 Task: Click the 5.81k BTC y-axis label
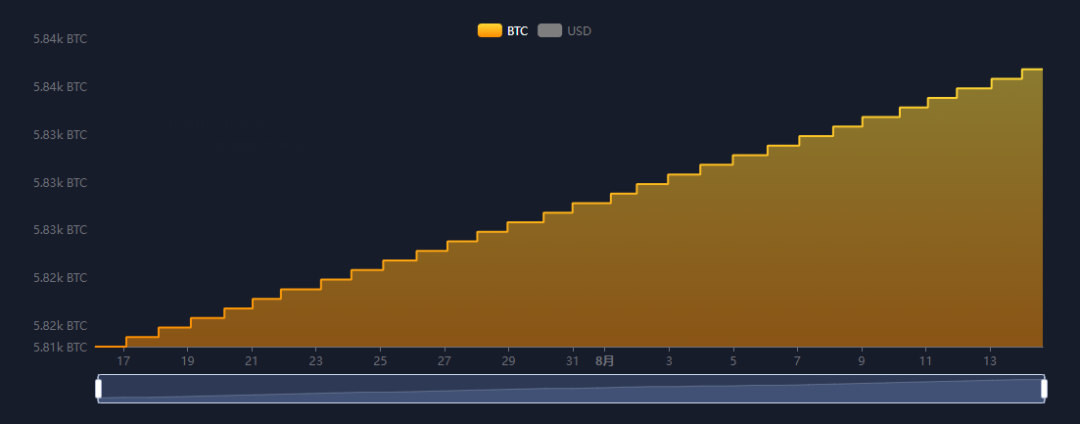point(60,348)
